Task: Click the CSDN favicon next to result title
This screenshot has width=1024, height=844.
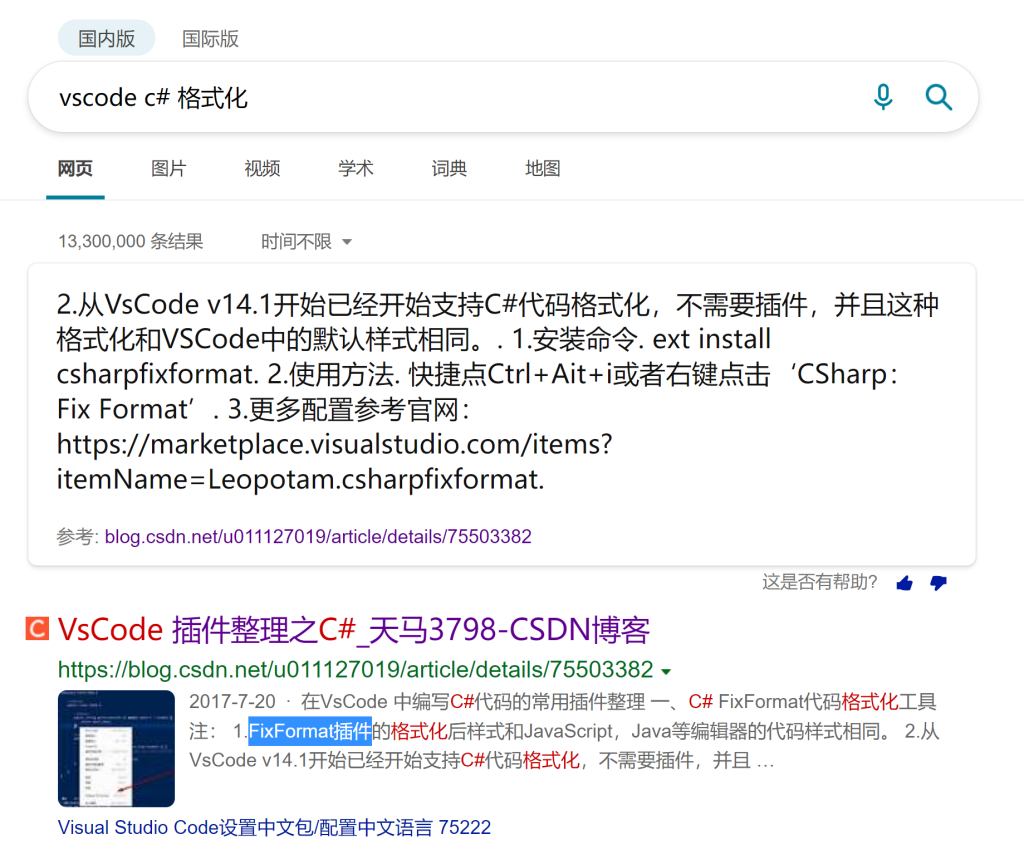Action: pos(37,629)
